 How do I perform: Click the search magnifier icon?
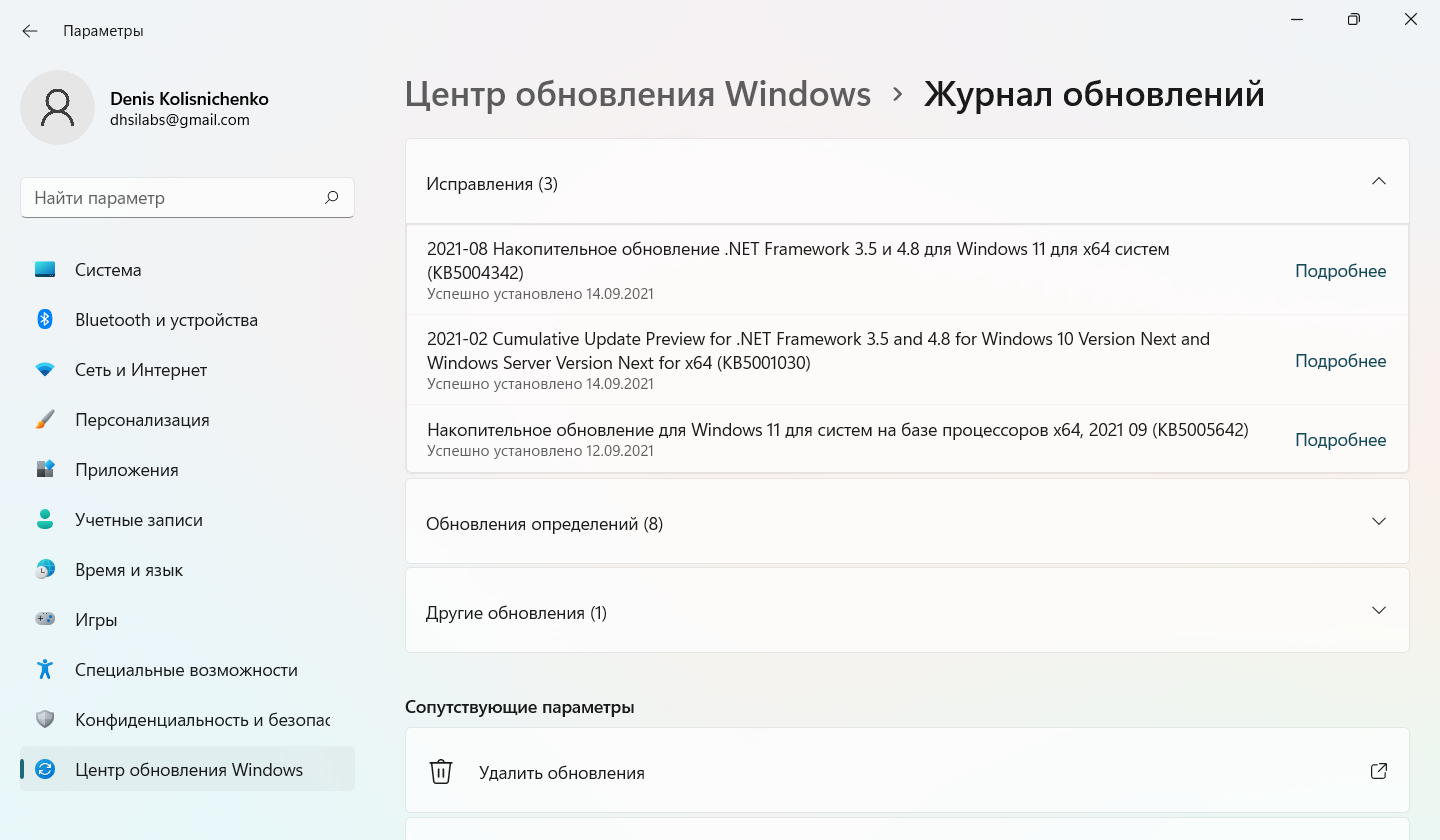(x=332, y=198)
